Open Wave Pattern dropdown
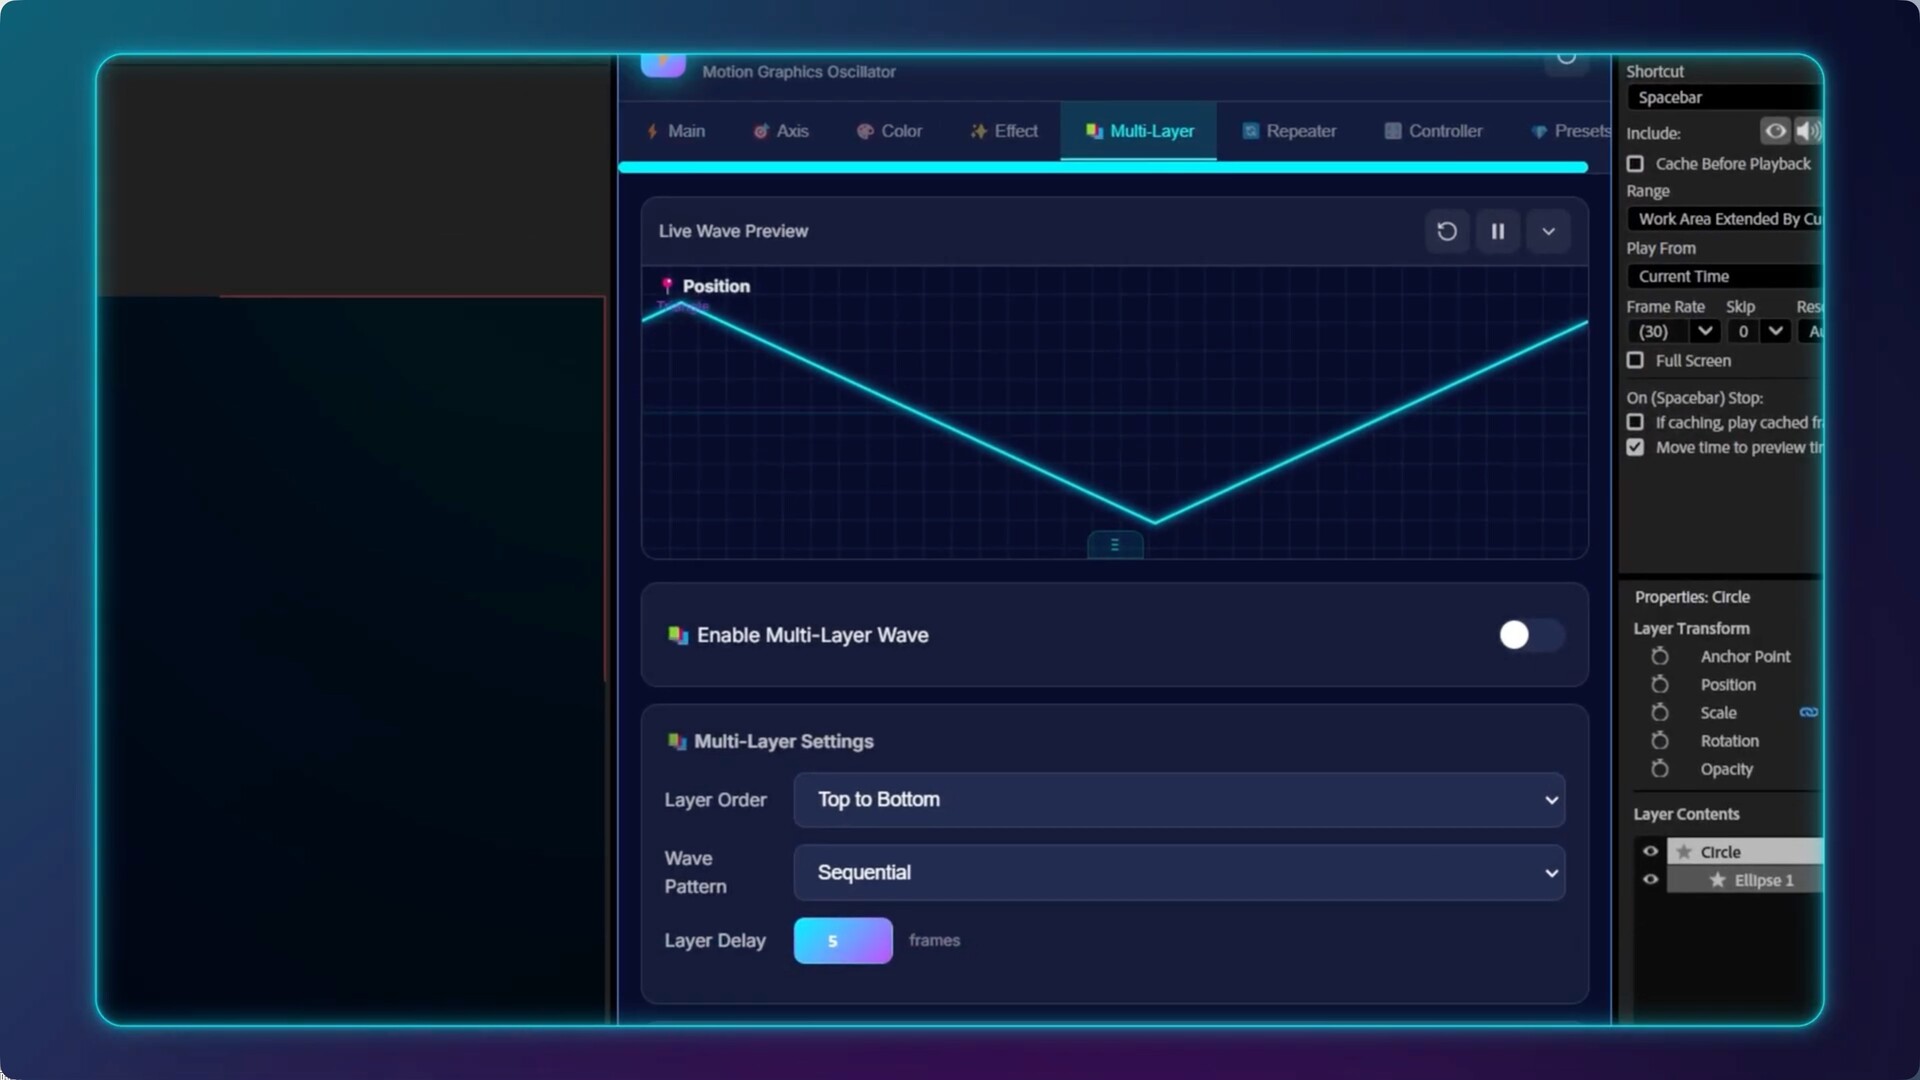This screenshot has width=1920, height=1080. click(1178, 873)
